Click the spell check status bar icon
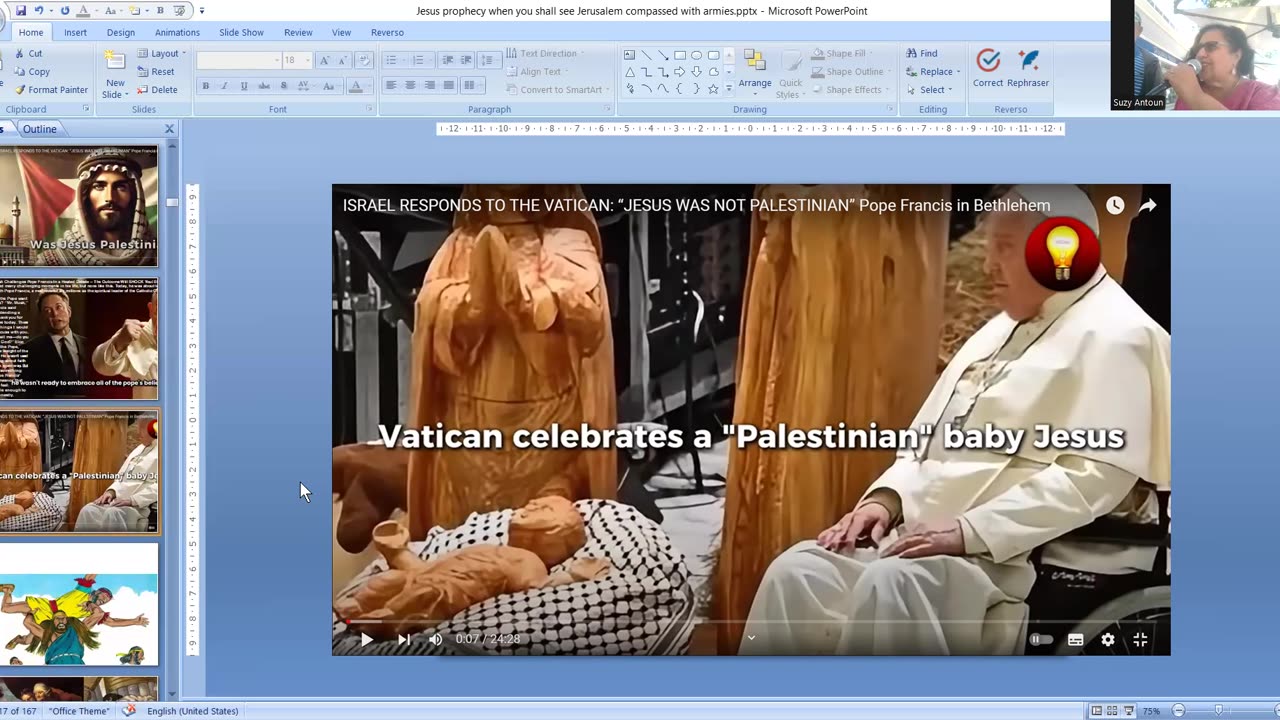The height and width of the screenshot is (720, 1280). (129, 711)
